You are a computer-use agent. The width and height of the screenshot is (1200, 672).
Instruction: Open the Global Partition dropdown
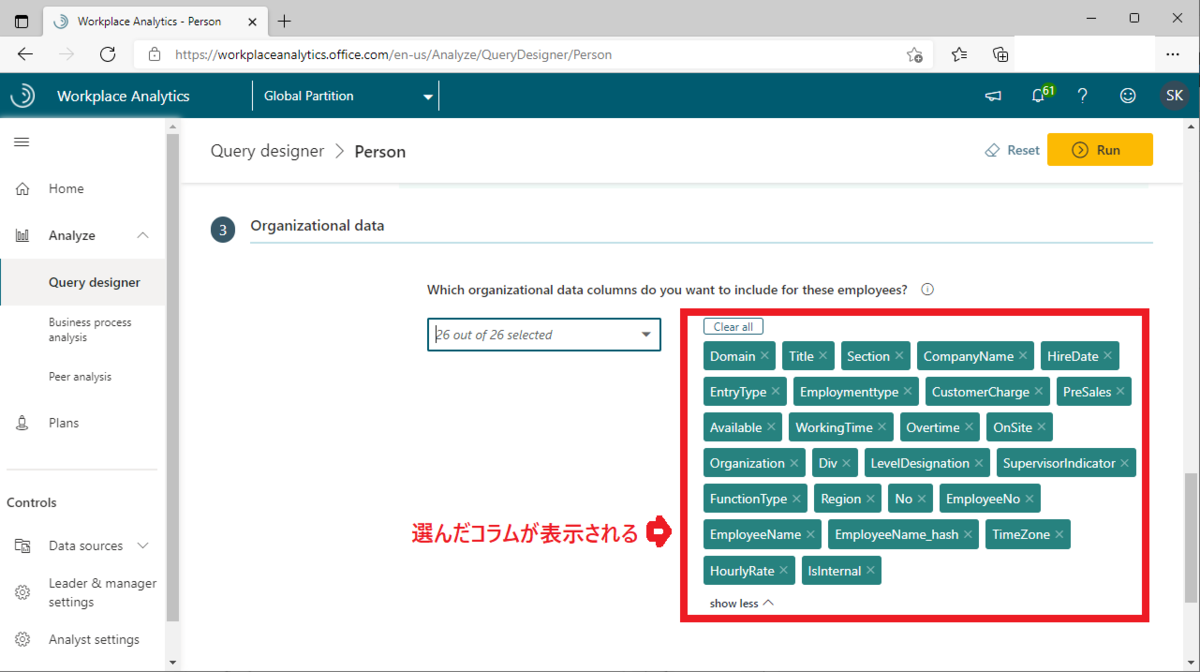pyautogui.click(x=347, y=96)
